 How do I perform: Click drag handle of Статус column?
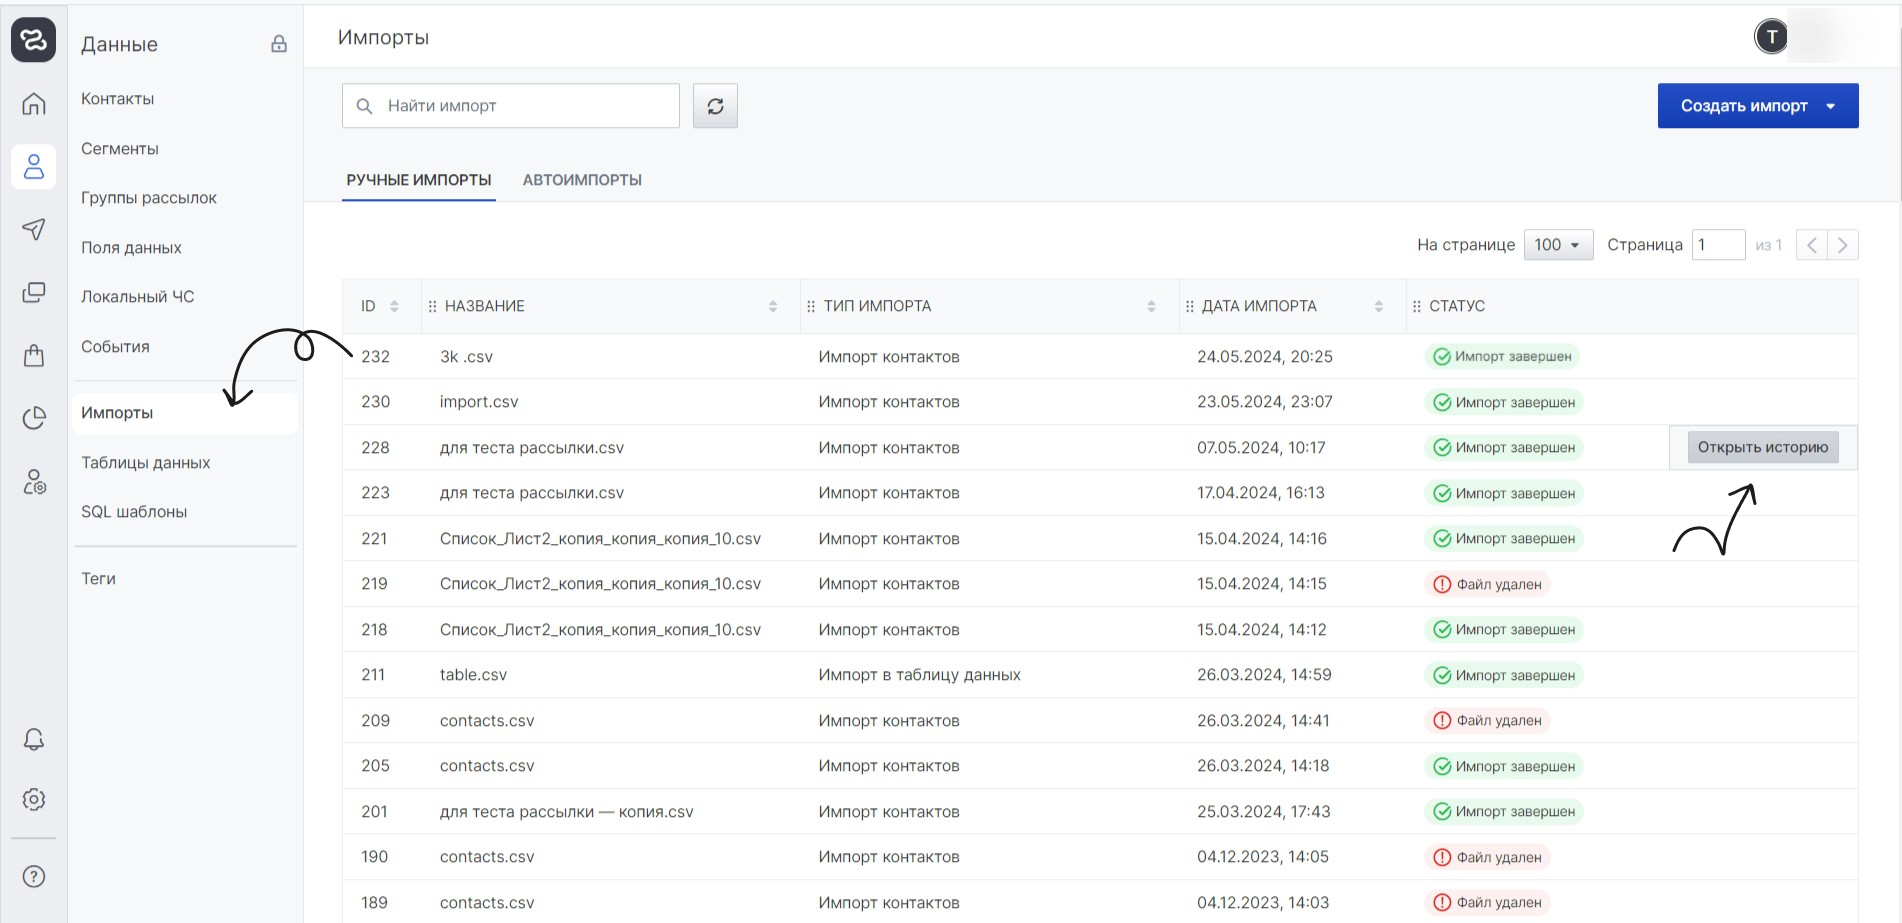(x=1416, y=306)
